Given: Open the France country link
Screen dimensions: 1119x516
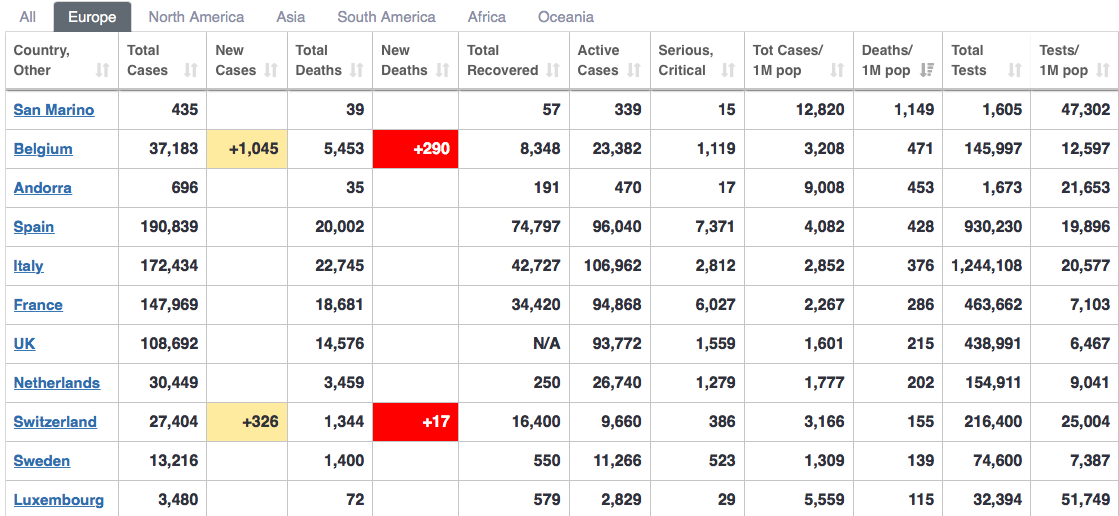Looking at the screenshot, I should [38, 305].
